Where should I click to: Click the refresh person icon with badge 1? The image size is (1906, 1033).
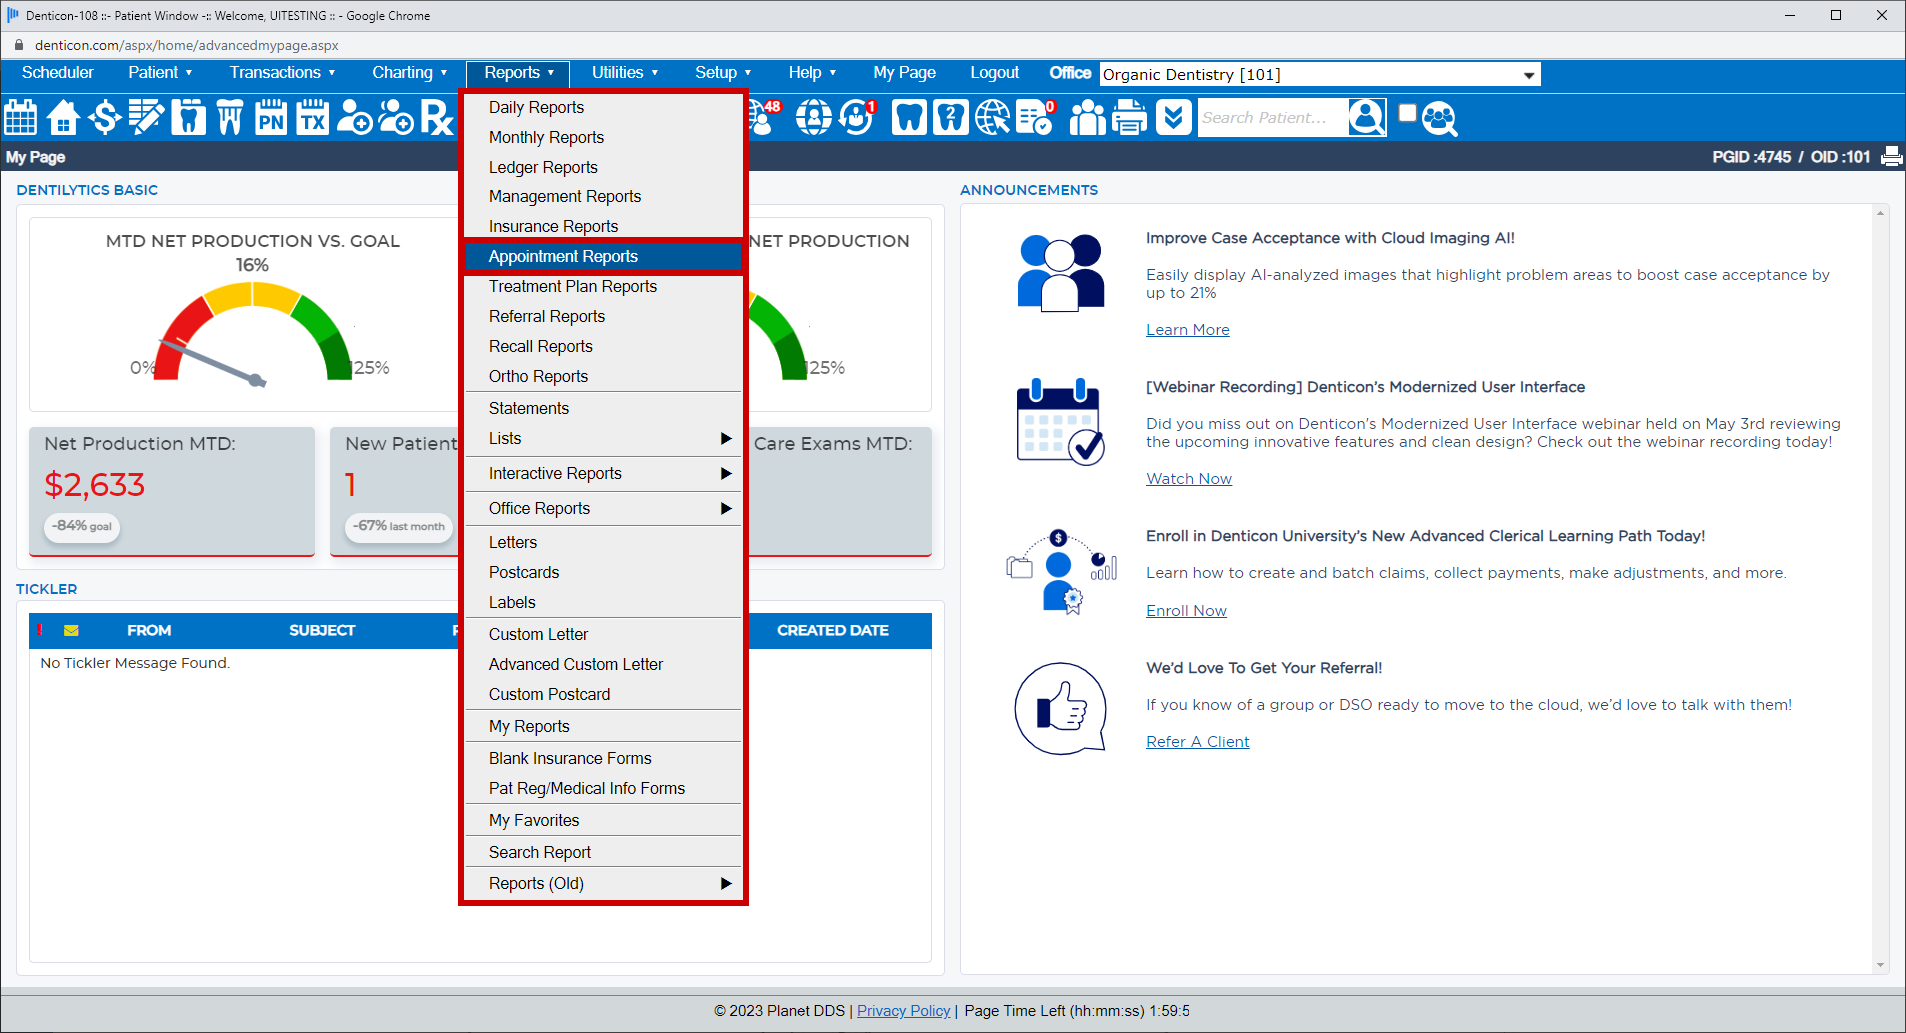coord(857,117)
